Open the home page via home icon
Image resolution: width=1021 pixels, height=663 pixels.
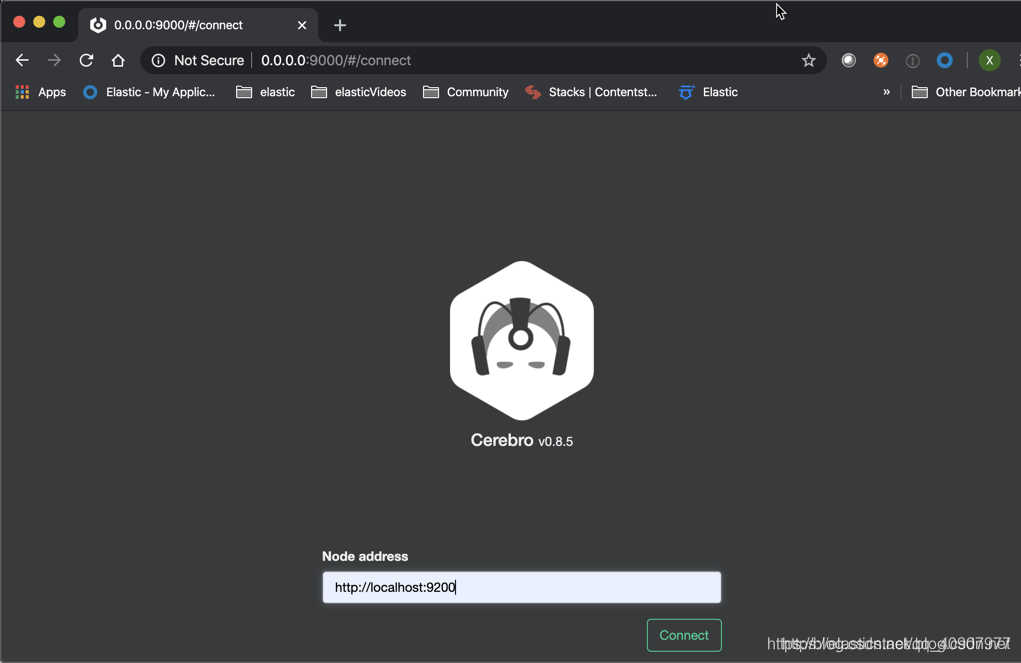118,61
